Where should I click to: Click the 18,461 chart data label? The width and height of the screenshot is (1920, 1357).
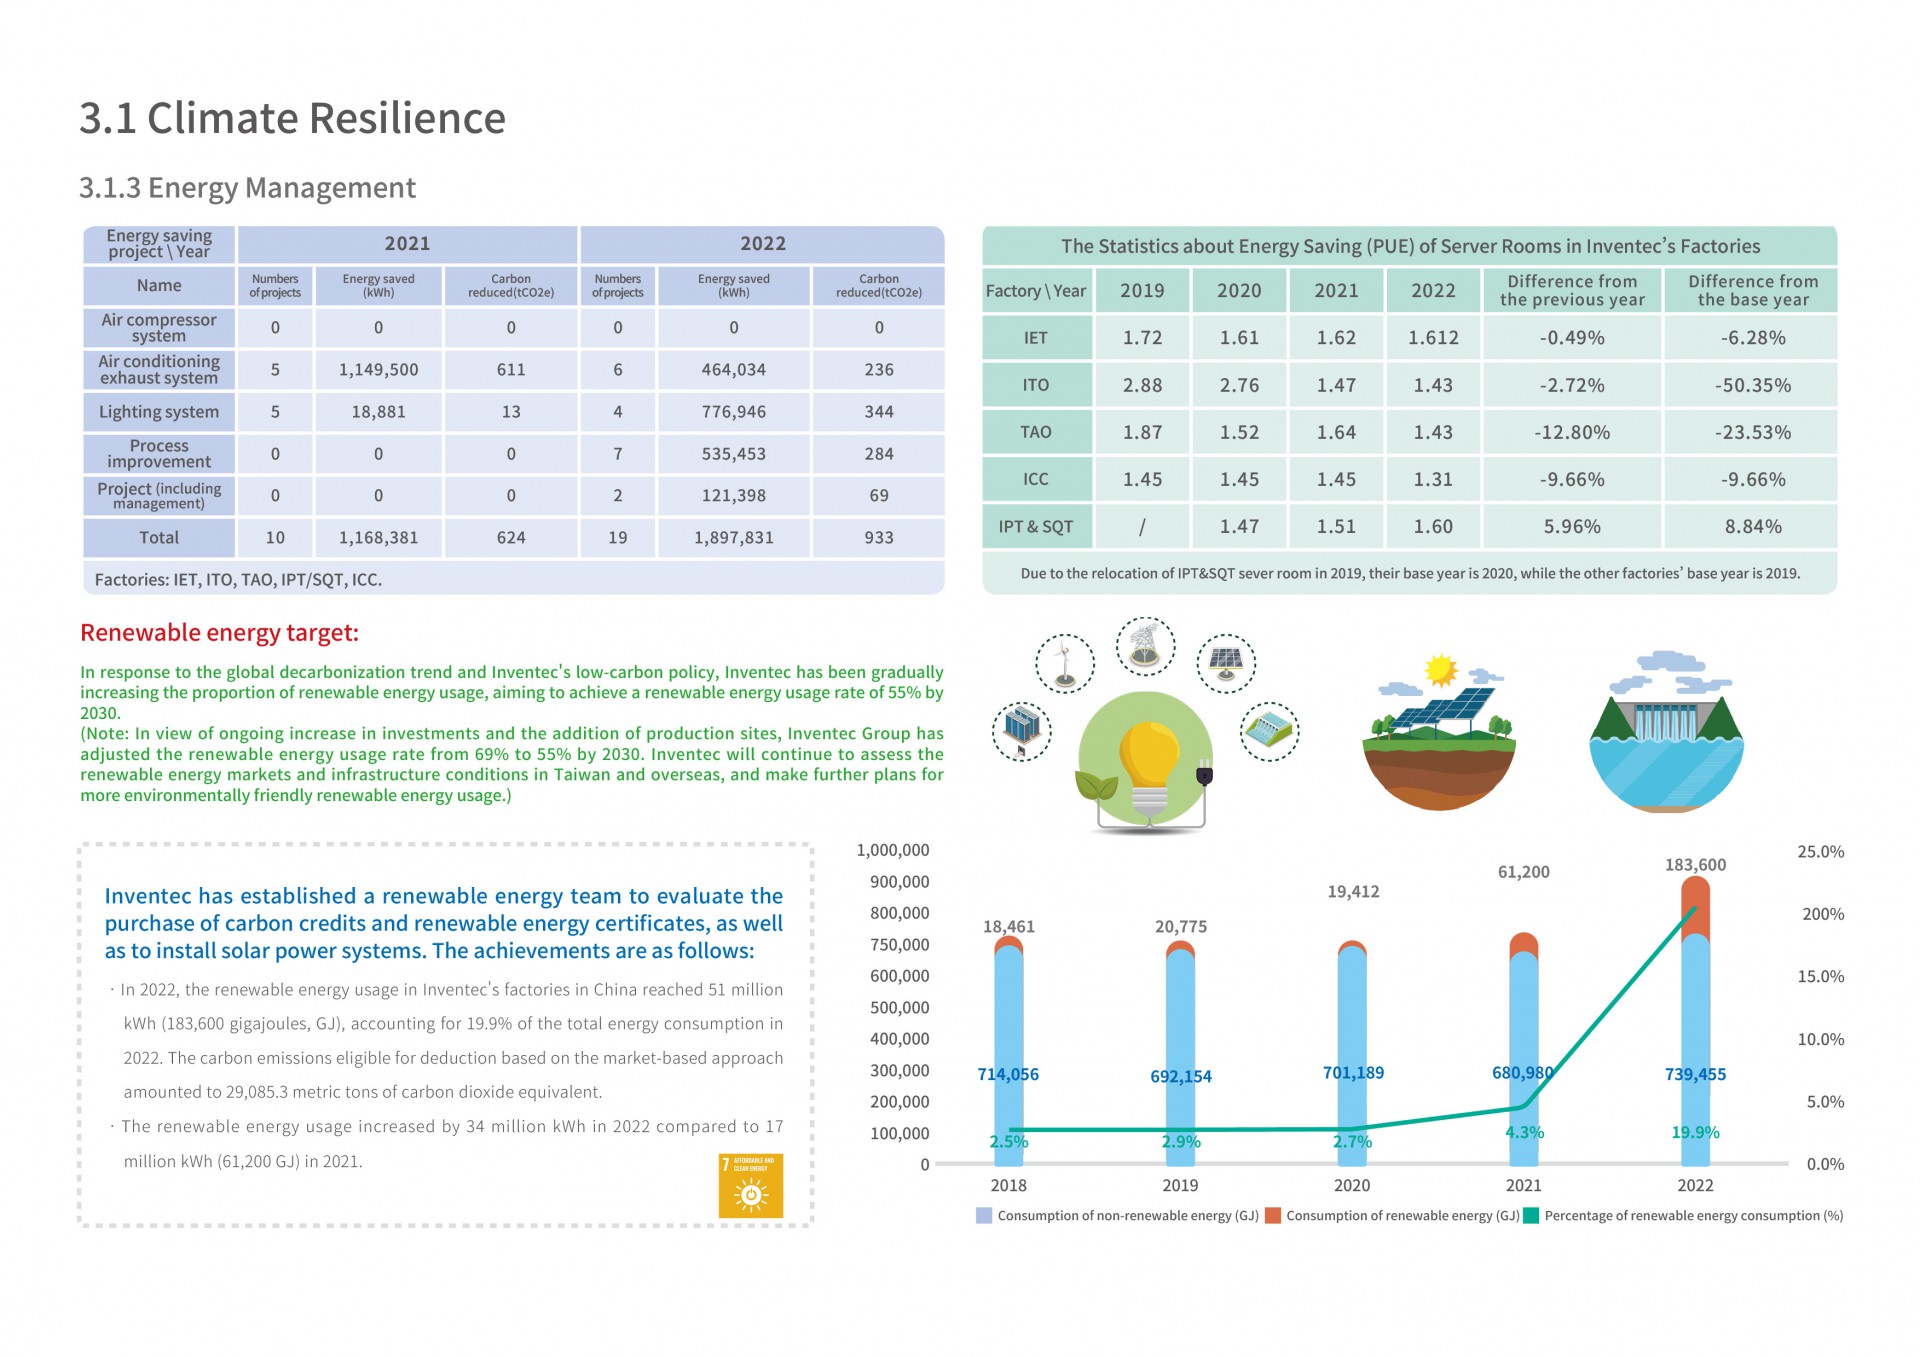(x=1009, y=927)
